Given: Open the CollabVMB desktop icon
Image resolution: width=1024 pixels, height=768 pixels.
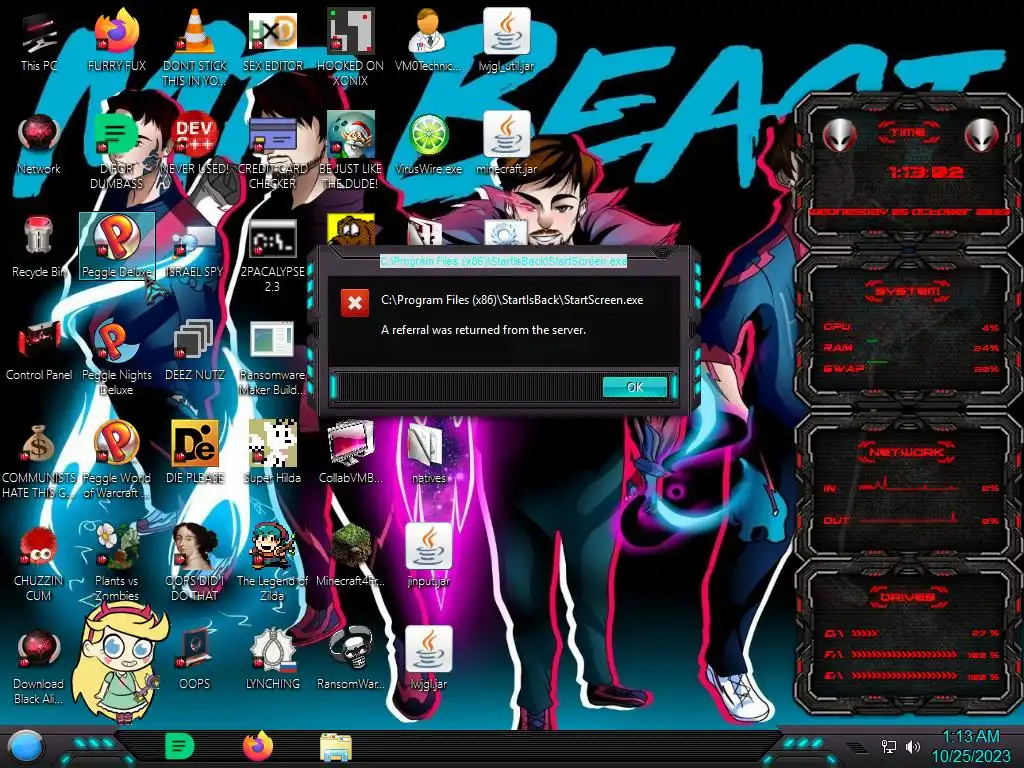Looking at the screenshot, I should 351,453.
